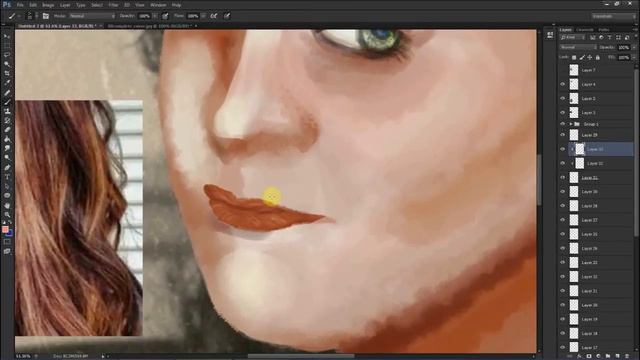Add a layer mask
The width and height of the screenshot is (640, 360).
[x=589, y=356]
